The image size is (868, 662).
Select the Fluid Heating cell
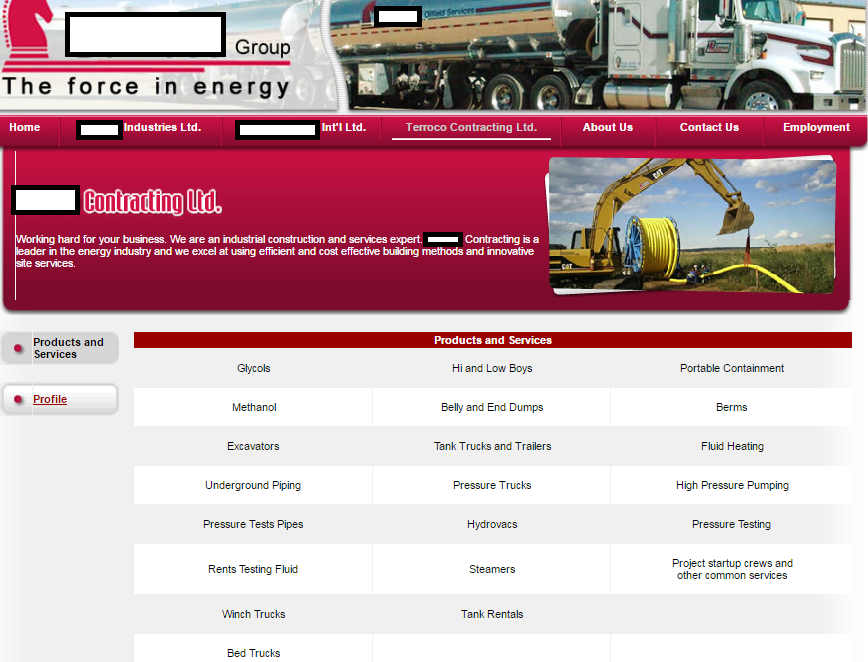(732, 446)
